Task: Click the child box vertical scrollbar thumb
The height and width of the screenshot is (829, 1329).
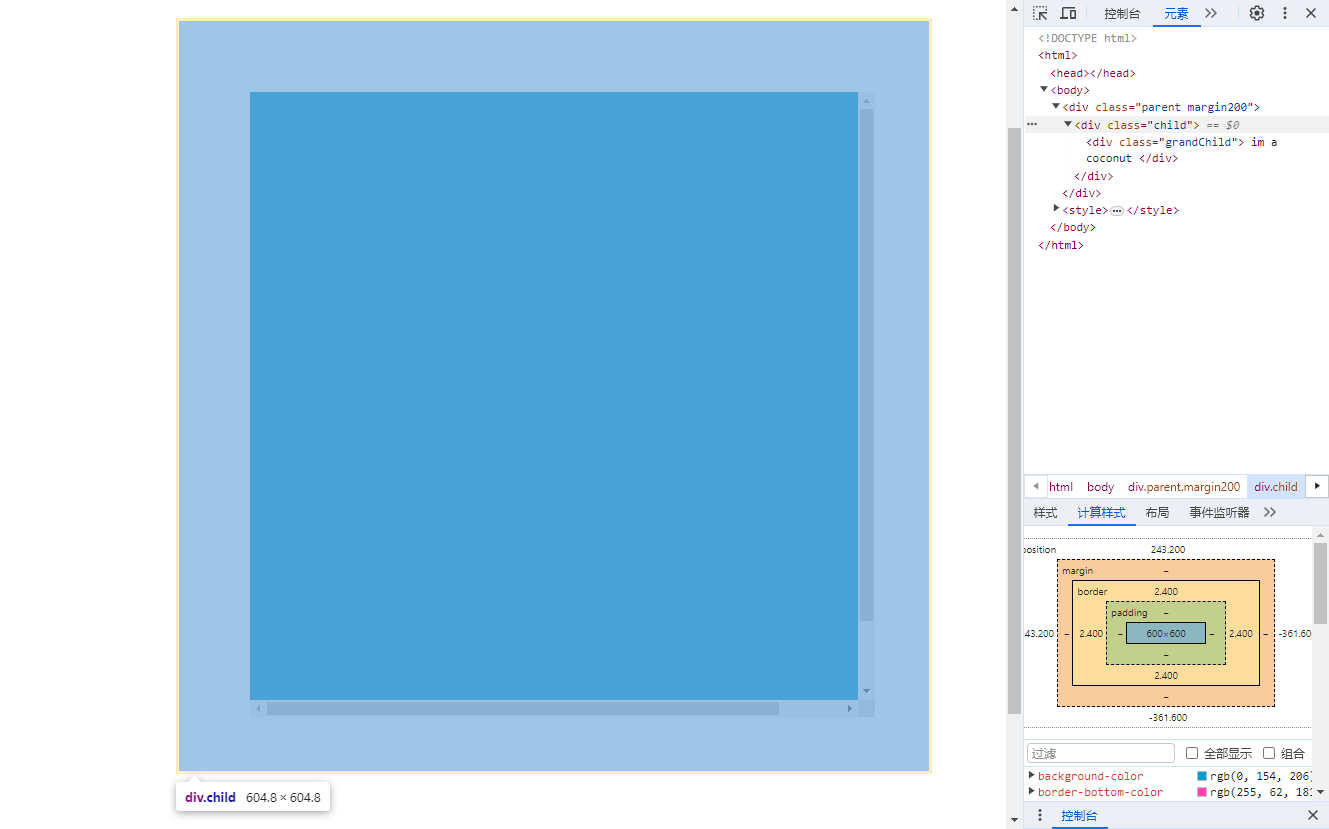Action: click(x=866, y=365)
